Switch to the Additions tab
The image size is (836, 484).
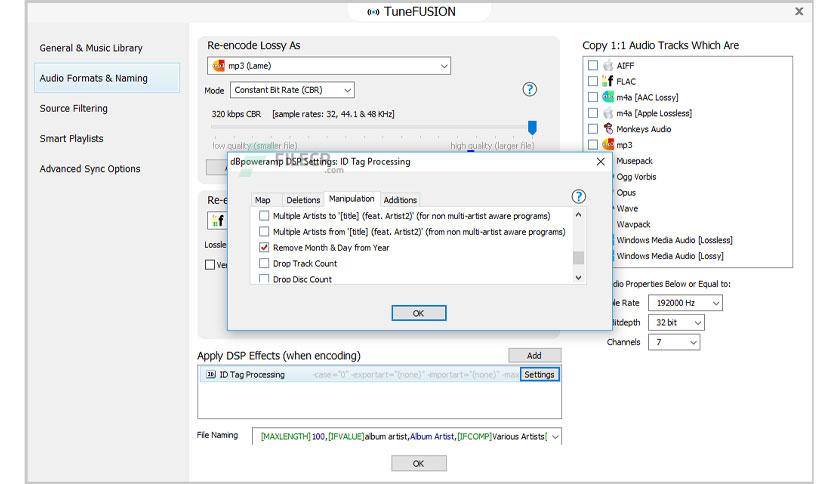[x=400, y=200]
